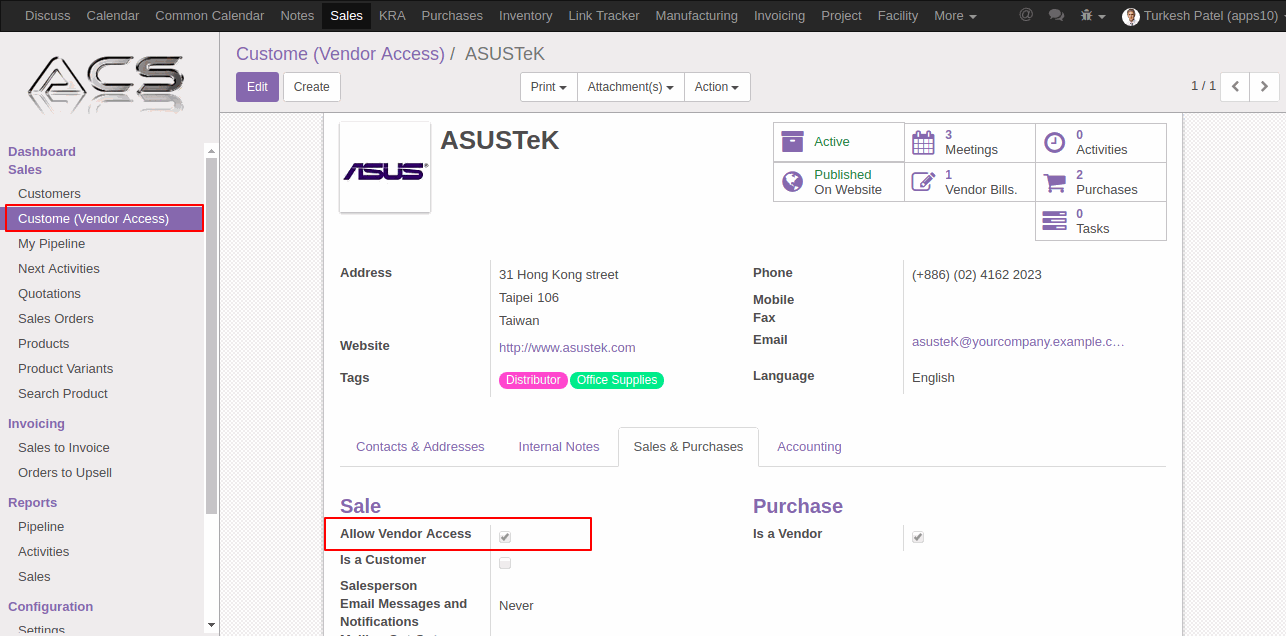Screen dimensions: 1286x636
Task: Open the Link Tracker menu
Action: coord(604,16)
